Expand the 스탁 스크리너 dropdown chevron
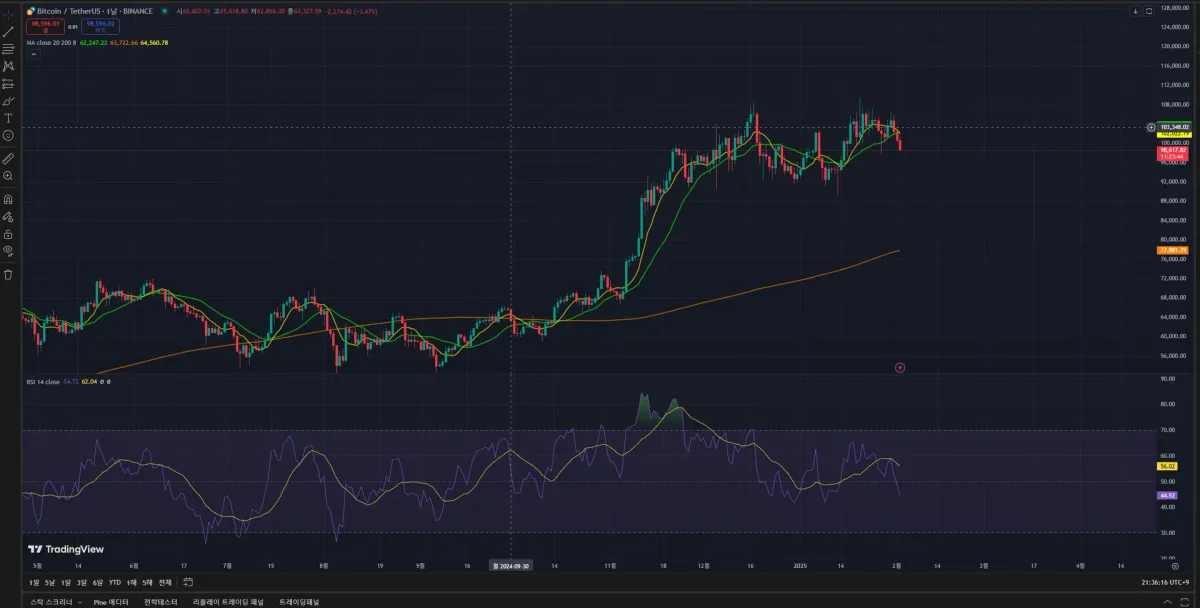The height and width of the screenshot is (608, 1200). (78, 602)
